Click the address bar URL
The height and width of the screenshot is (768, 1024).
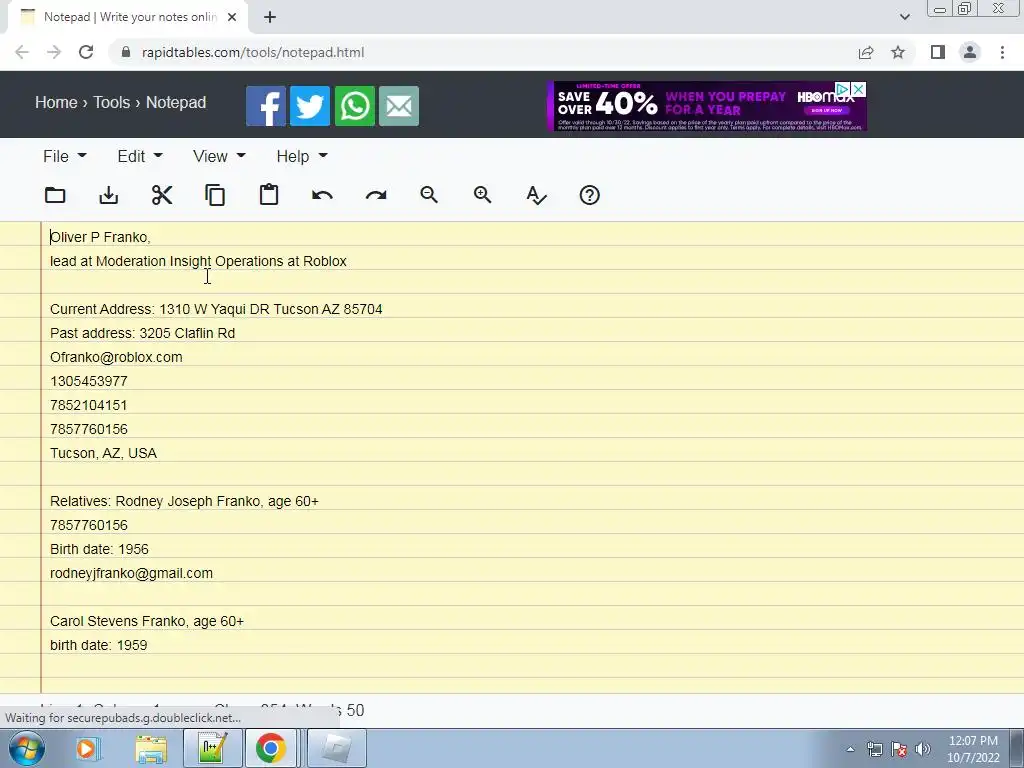pos(253,52)
